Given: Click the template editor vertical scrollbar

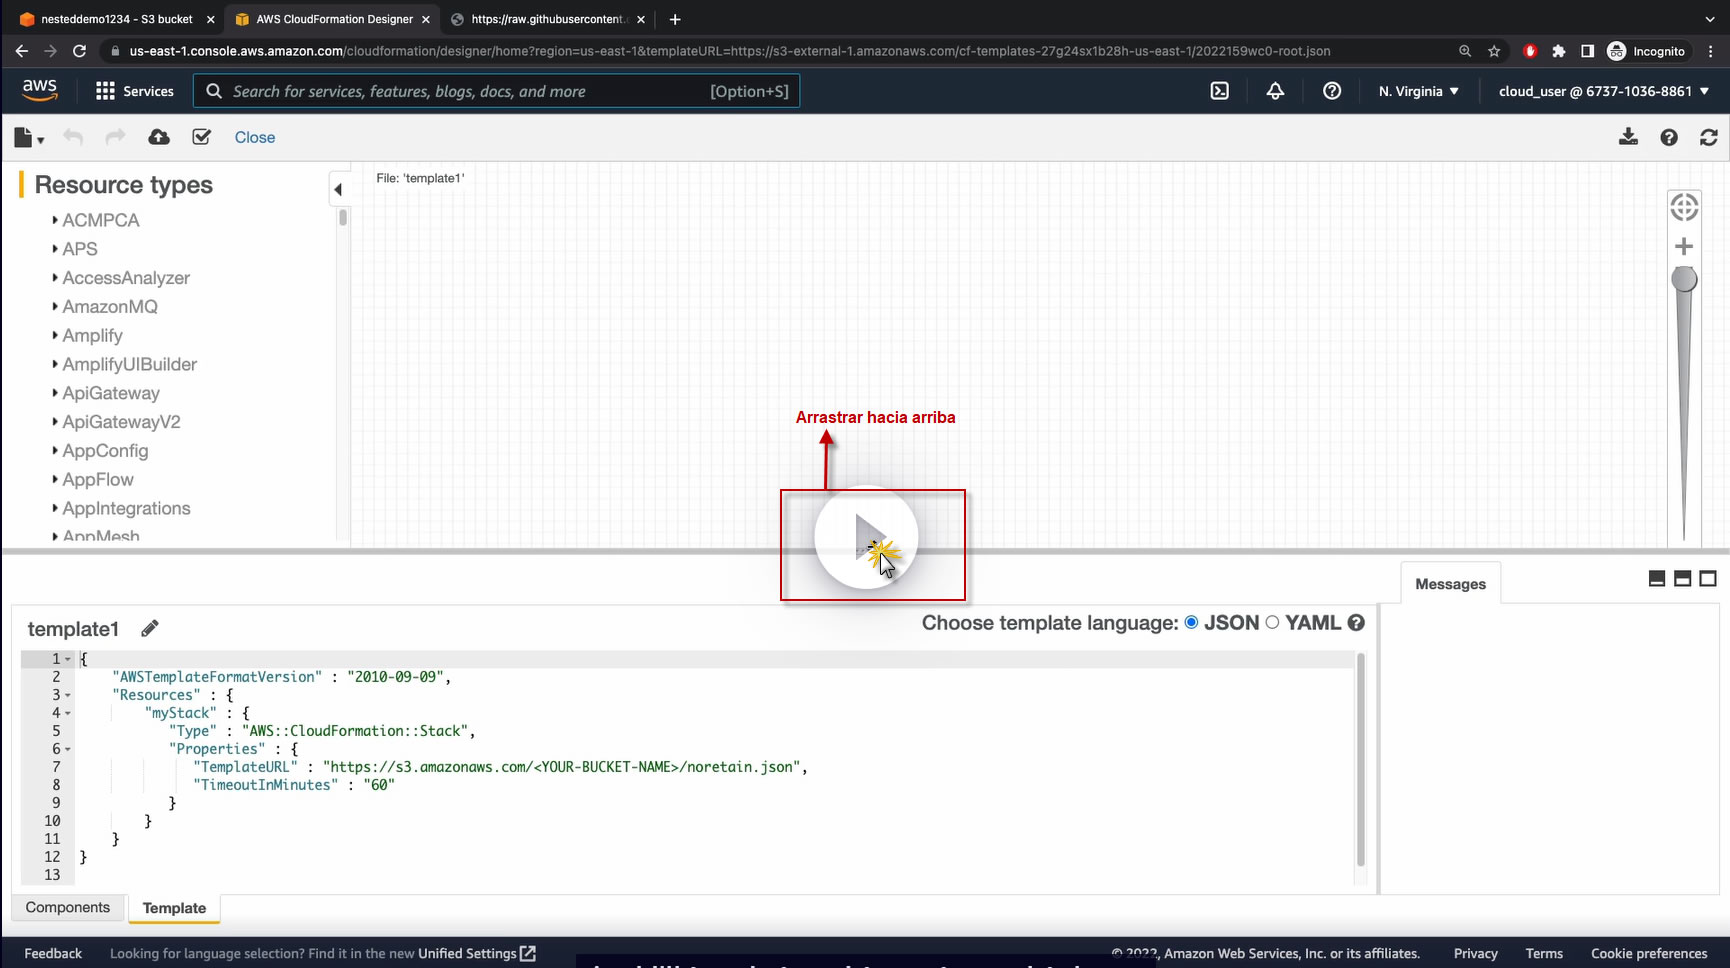Looking at the screenshot, I should [x=1360, y=760].
